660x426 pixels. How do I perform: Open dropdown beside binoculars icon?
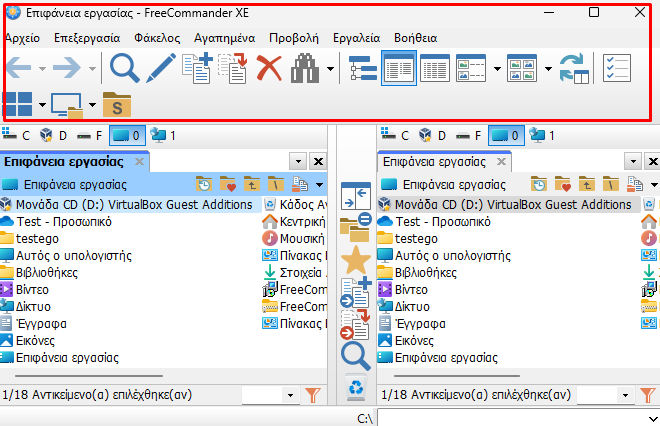coord(330,69)
